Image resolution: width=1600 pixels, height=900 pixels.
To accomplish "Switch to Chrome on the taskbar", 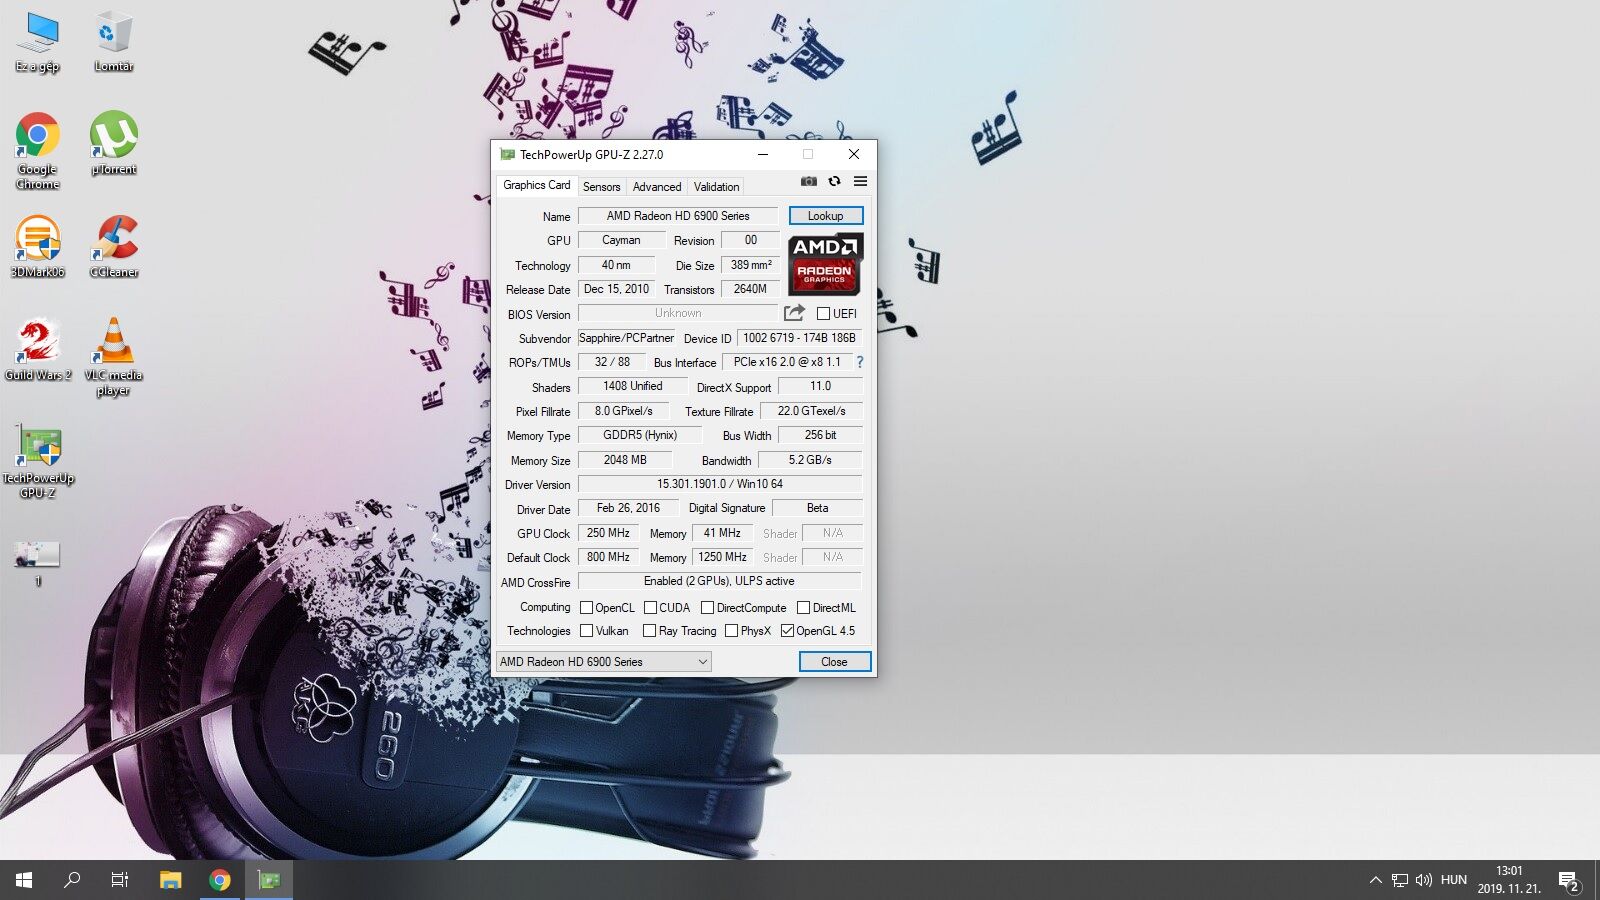I will (x=220, y=880).
